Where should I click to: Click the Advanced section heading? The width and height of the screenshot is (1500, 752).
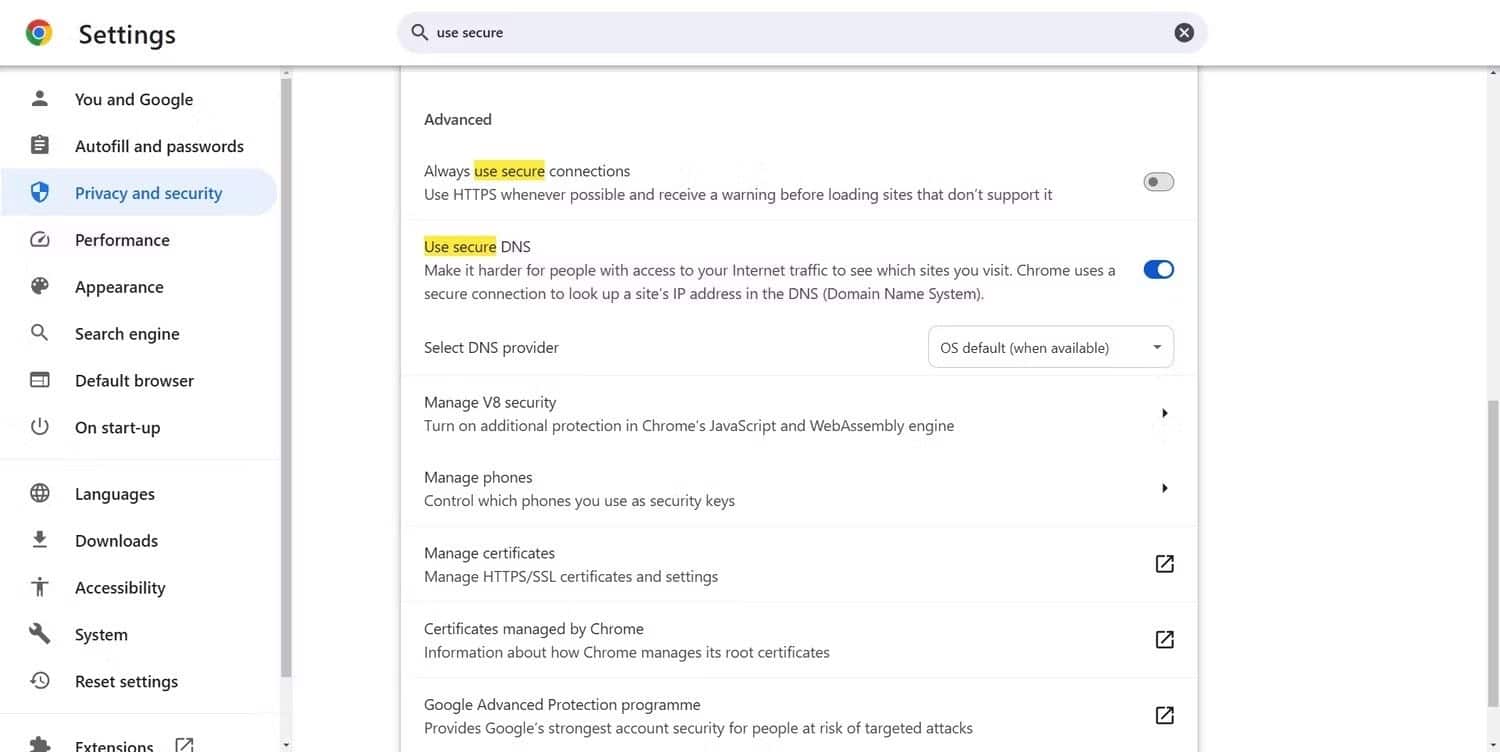pos(458,119)
